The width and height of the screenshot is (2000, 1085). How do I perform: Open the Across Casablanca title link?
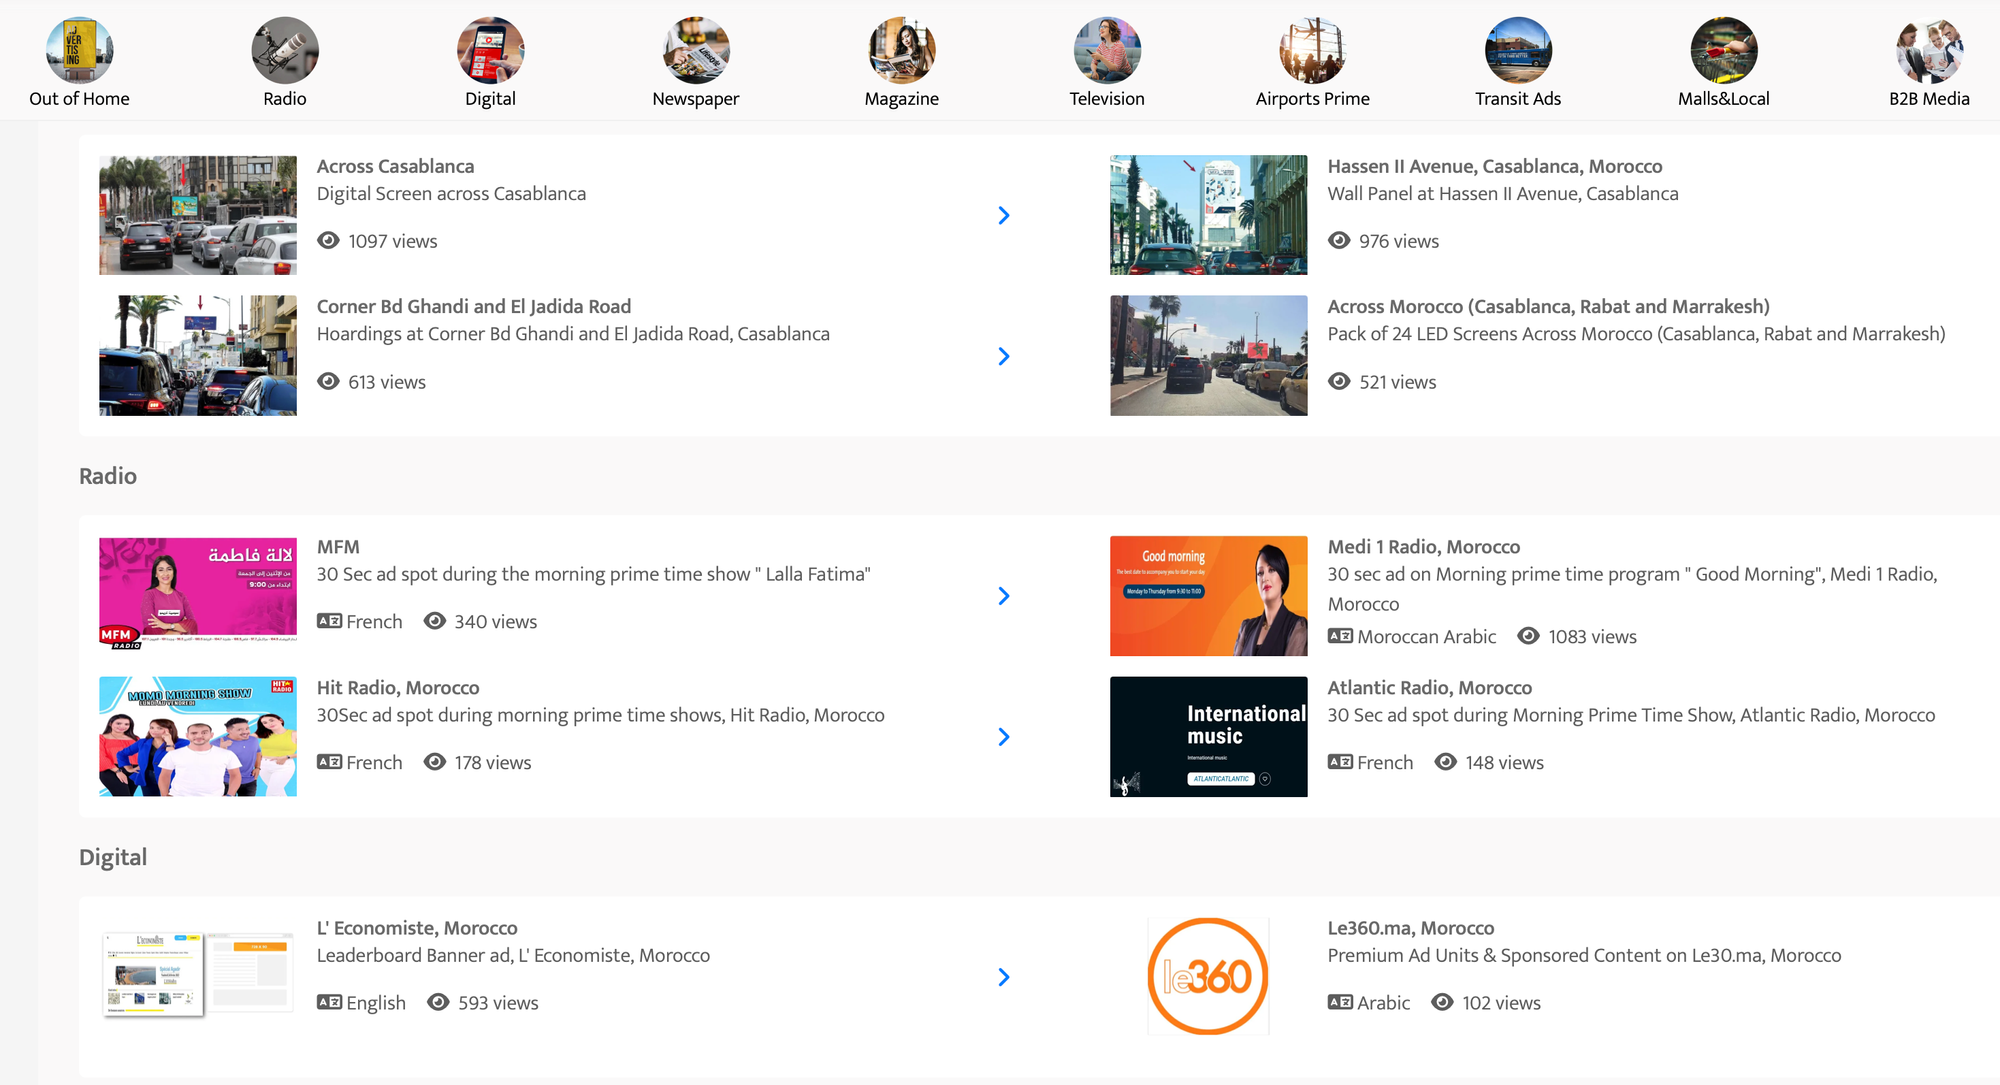click(x=395, y=166)
